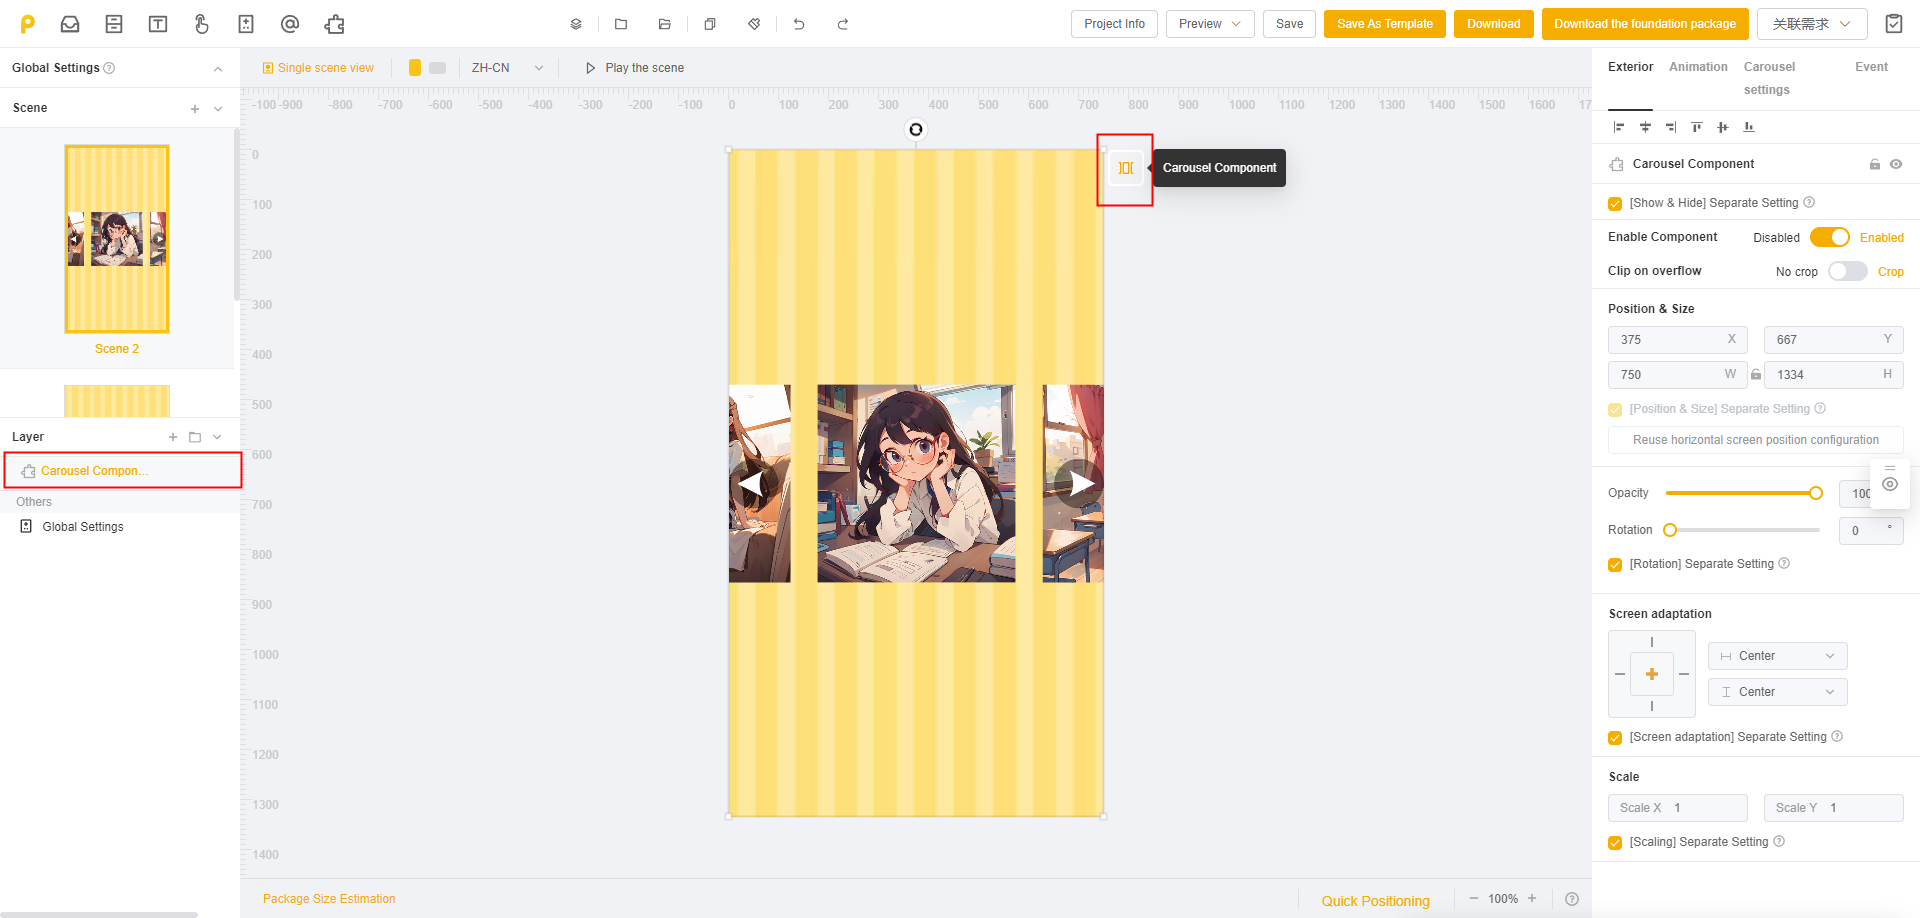Expand the Scene section chevron
Viewport: 1920px width, 918px height.
pos(218,109)
